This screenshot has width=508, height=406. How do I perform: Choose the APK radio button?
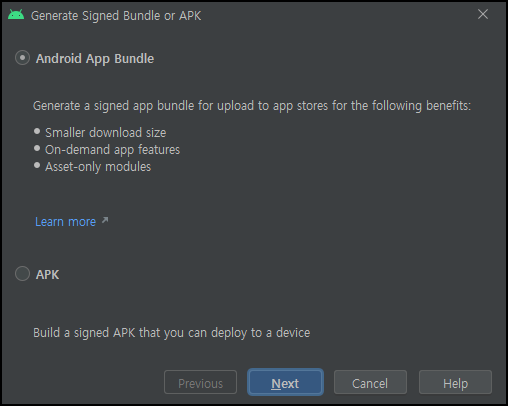(22, 274)
